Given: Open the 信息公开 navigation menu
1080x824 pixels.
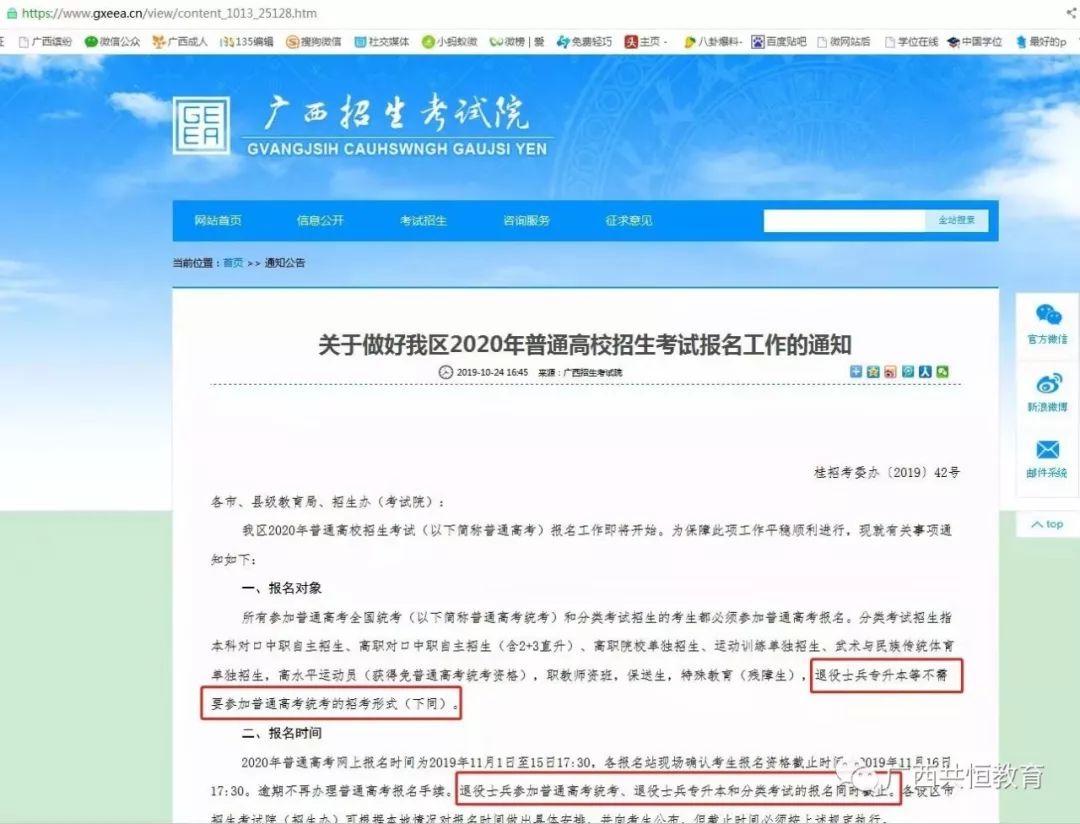Looking at the screenshot, I should 320,221.
